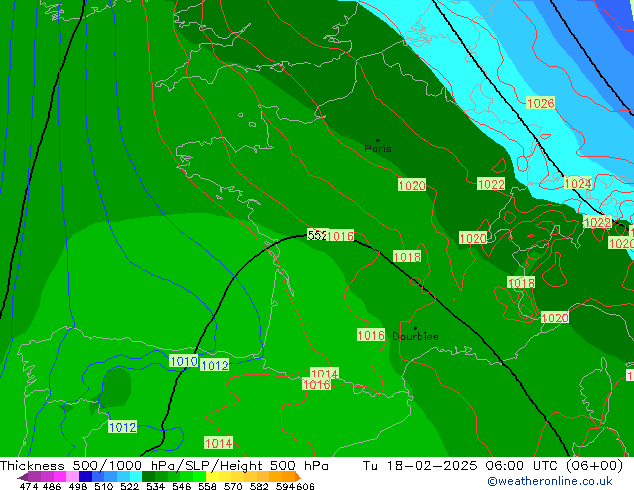Click the 486 legend value
Screen dimensions: 634x490
(x=51, y=486)
